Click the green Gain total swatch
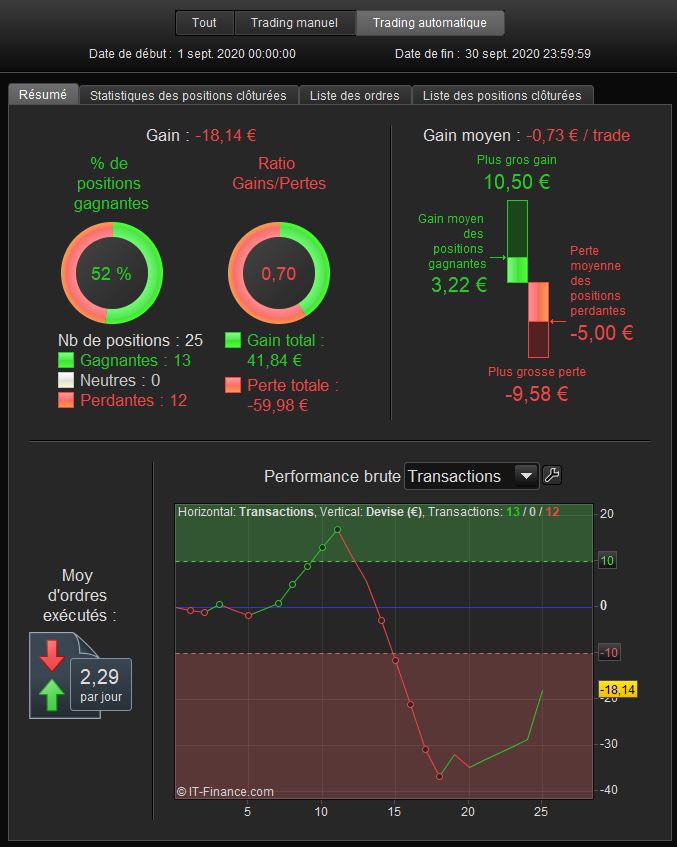 pyautogui.click(x=233, y=340)
